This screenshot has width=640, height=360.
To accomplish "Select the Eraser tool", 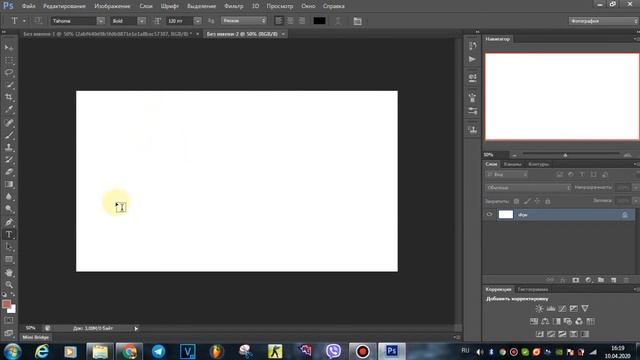I will [x=9, y=172].
